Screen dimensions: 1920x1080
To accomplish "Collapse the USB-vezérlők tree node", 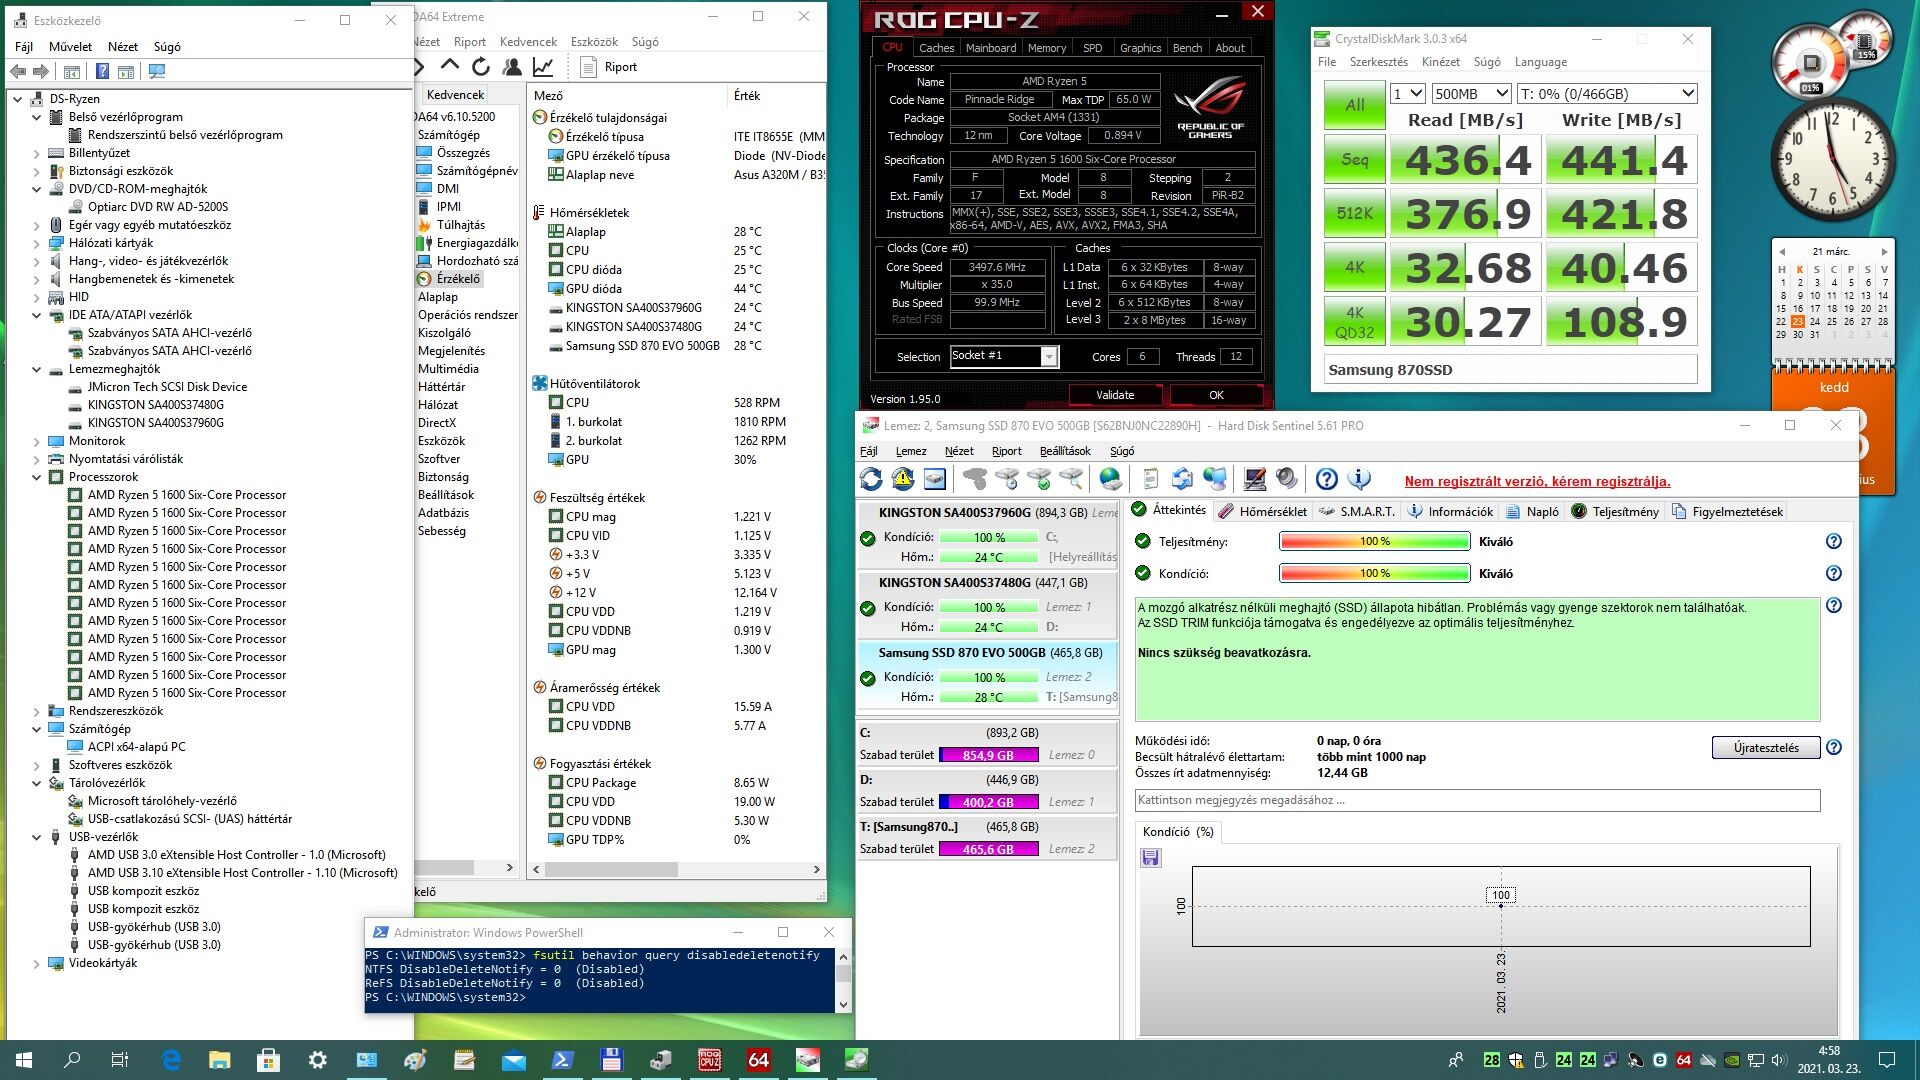I will point(37,837).
